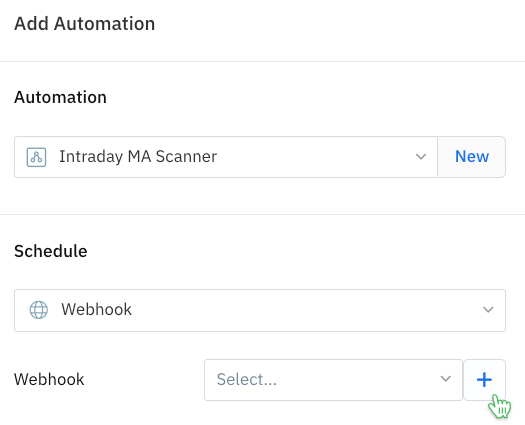The width and height of the screenshot is (525, 425).
Task: Click the Intraday MA Scanner automation name
Action: click(x=138, y=157)
